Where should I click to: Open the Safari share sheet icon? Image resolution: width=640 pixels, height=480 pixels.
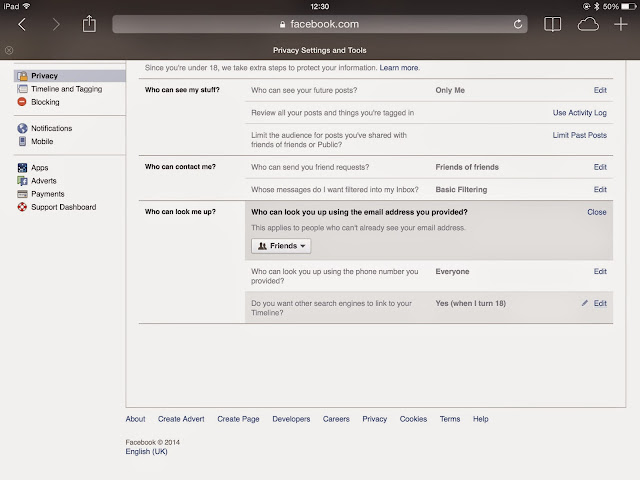coord(89,24)
